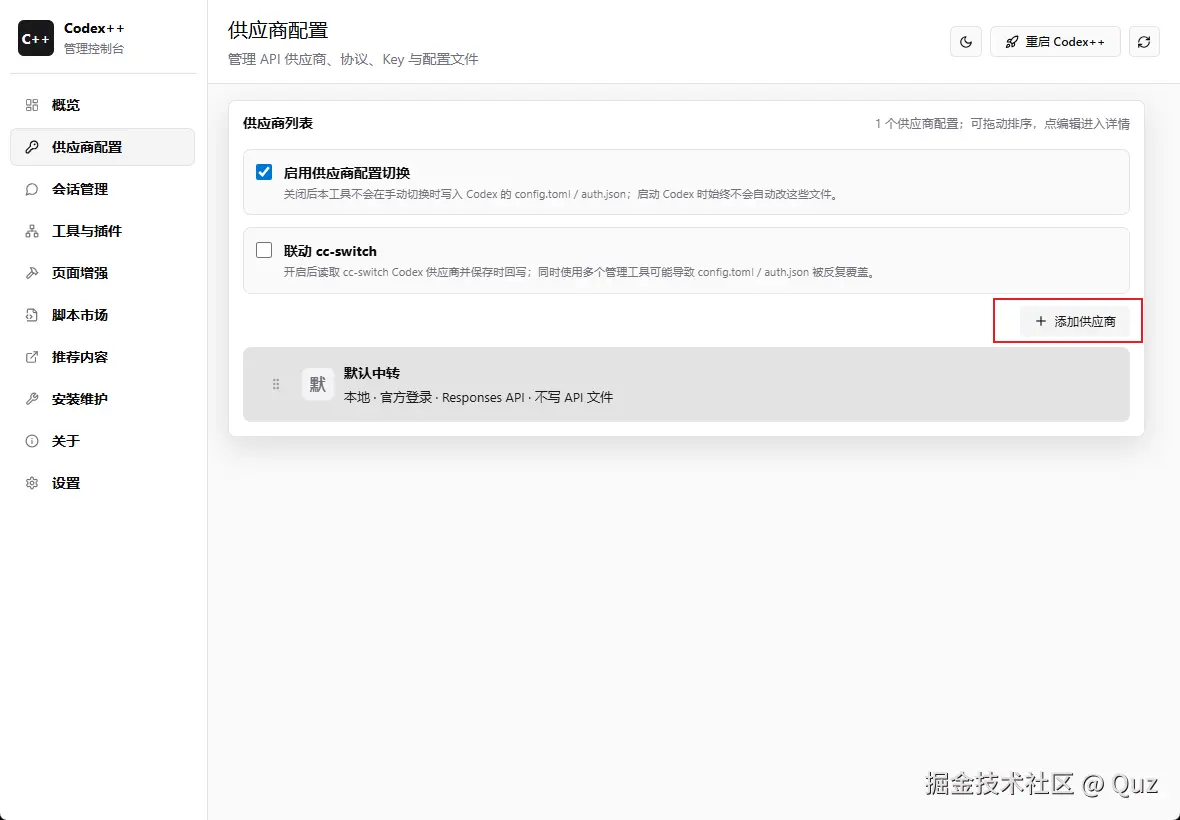
Task: Switch to 页面增强
Action: point(102,273)
